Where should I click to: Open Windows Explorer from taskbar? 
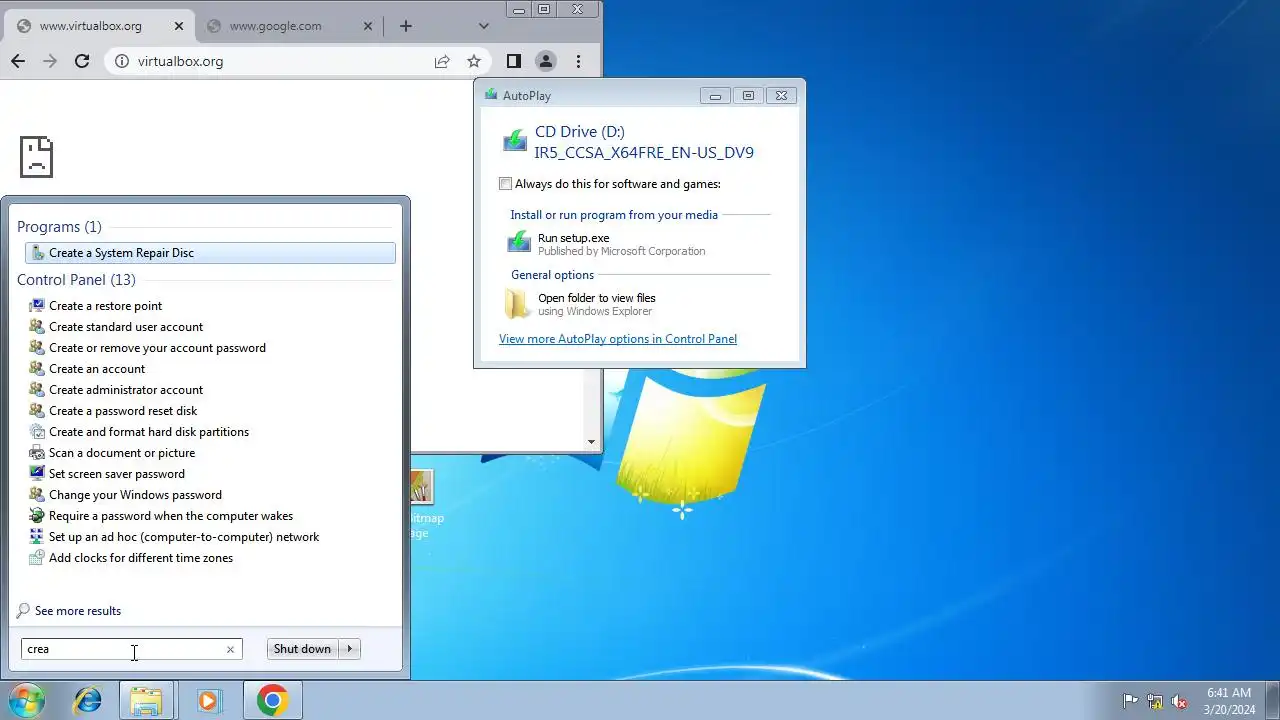146,701
